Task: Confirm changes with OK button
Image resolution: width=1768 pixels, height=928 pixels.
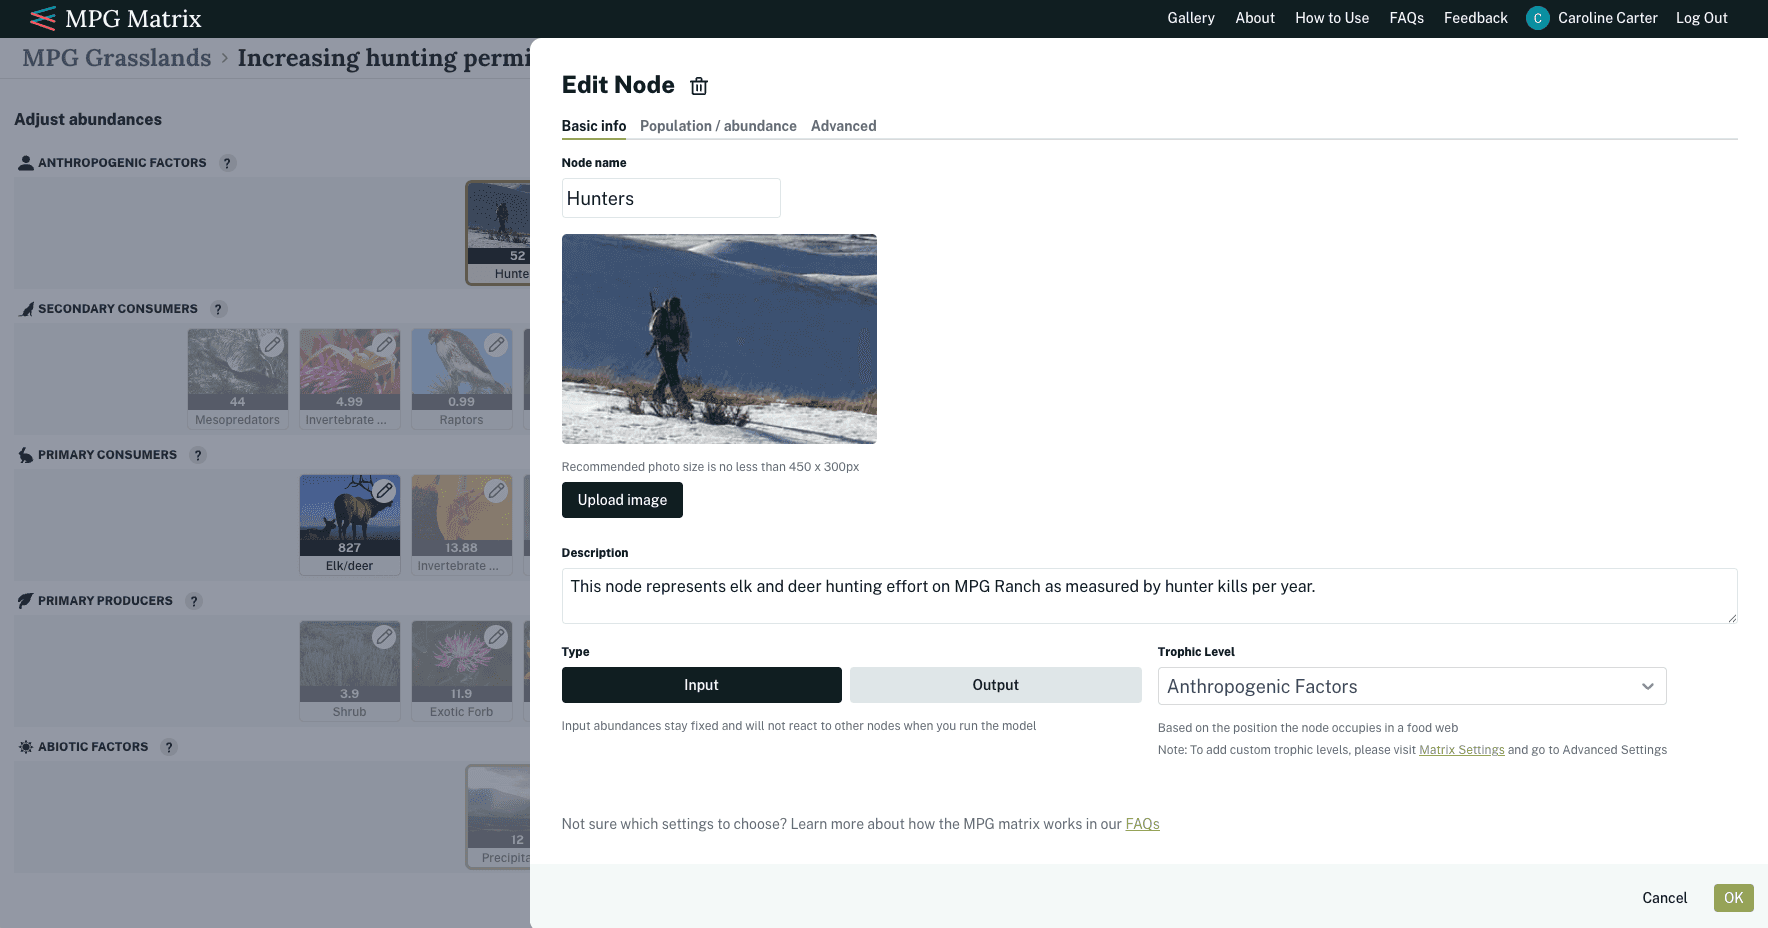Action: 1734,898
